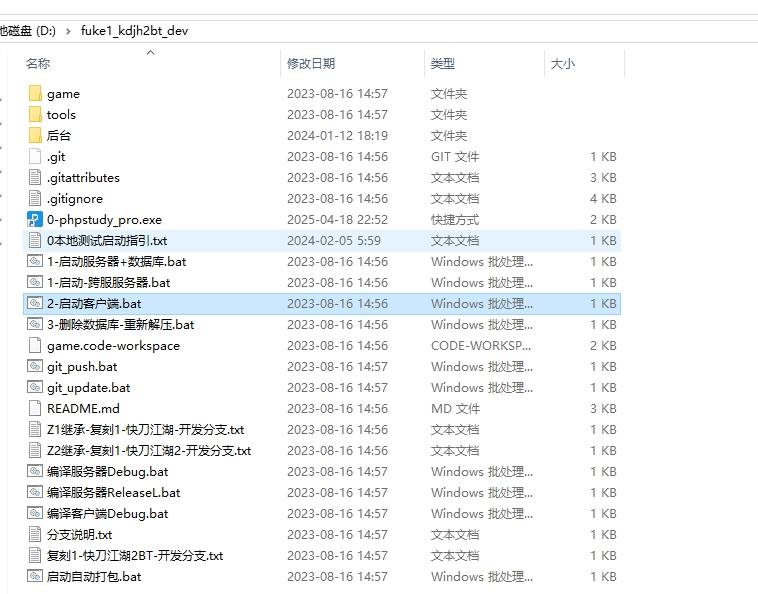Click the 1-启动-跨服服务器.bat batch icon
758x594 pixels.
tap(35, 282)
